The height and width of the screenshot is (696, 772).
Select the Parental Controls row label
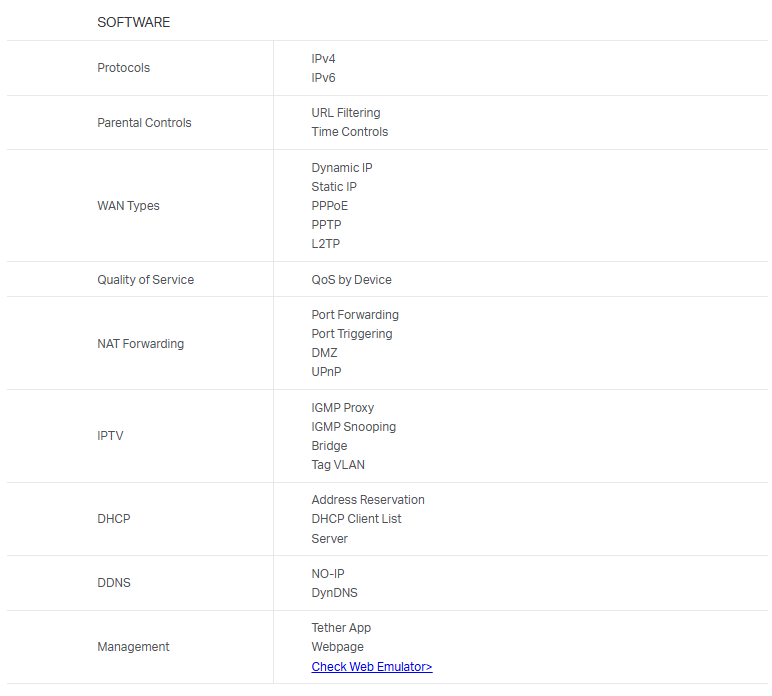[144, 123]
